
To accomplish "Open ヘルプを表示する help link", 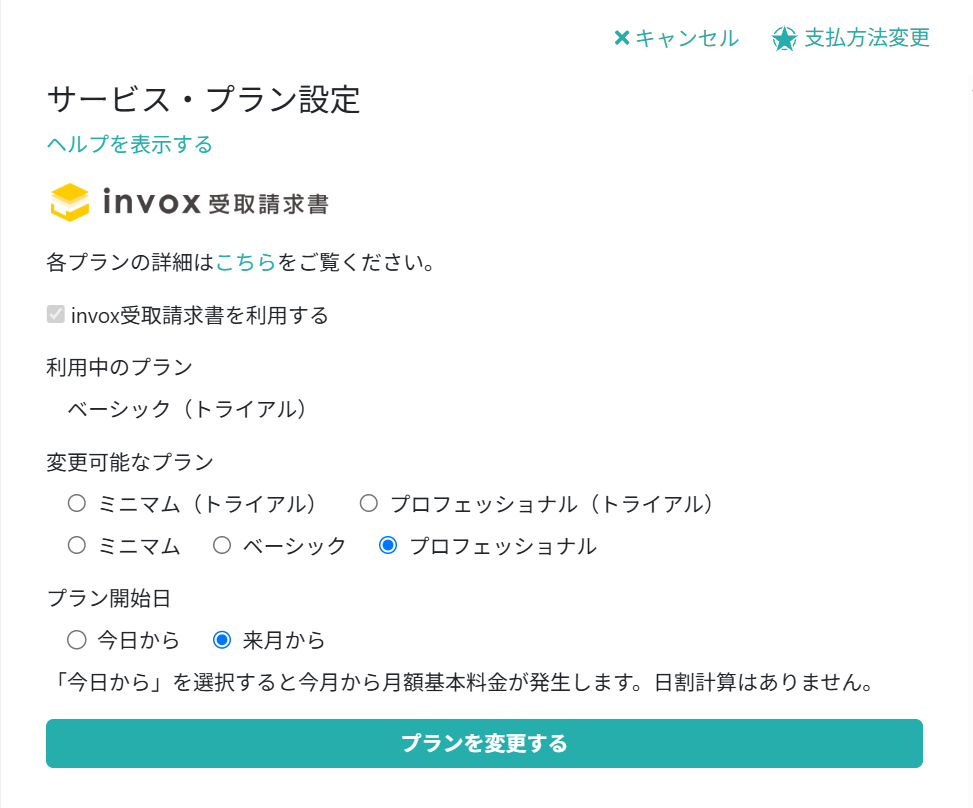I will [130, 144].
